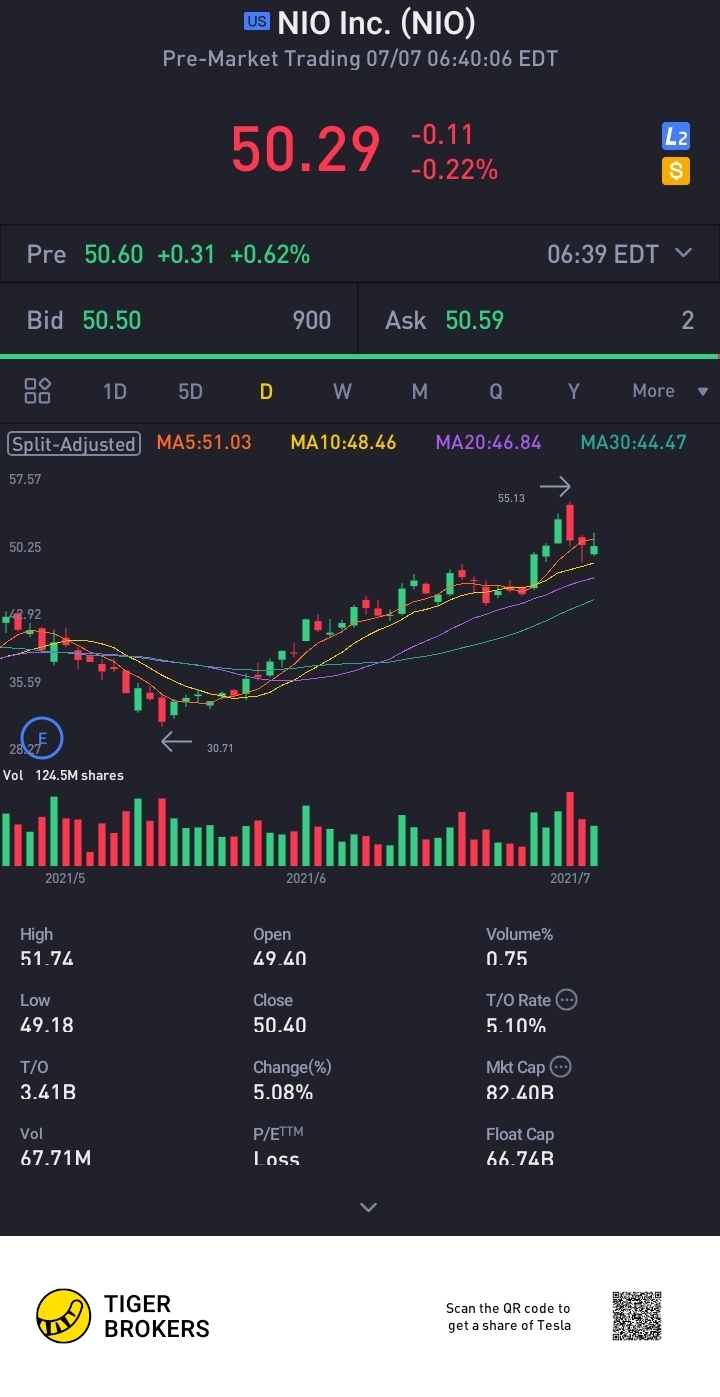Screen dimensions: 720x1397
Task: Tap the MA5:51.03 indicator label
Action: (204, 442)
